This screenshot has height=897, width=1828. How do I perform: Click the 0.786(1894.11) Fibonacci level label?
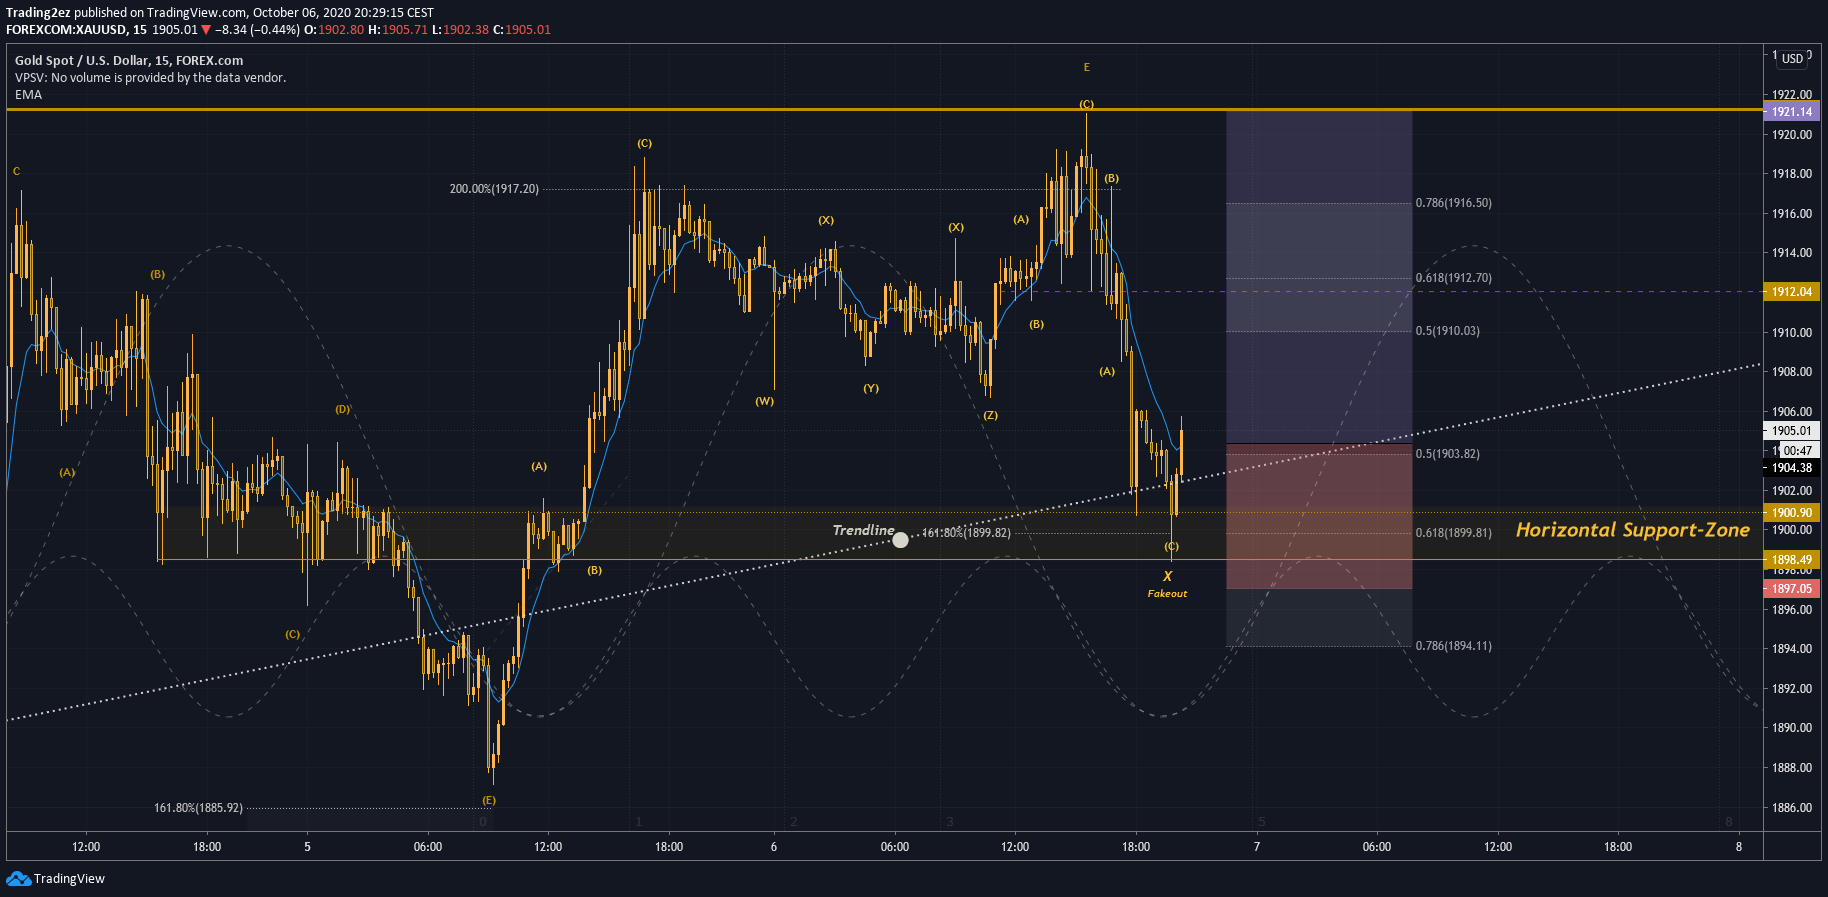[1453, 646]
